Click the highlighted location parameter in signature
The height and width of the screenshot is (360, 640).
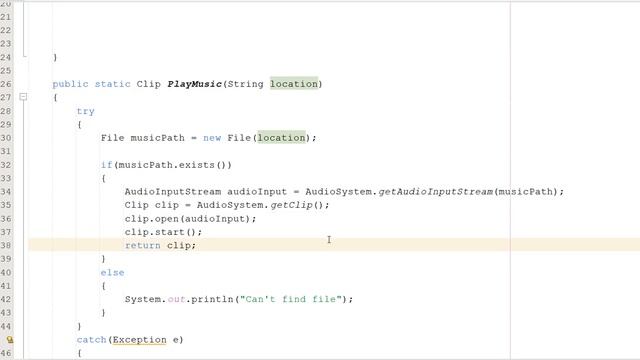(x=294, y=84)
